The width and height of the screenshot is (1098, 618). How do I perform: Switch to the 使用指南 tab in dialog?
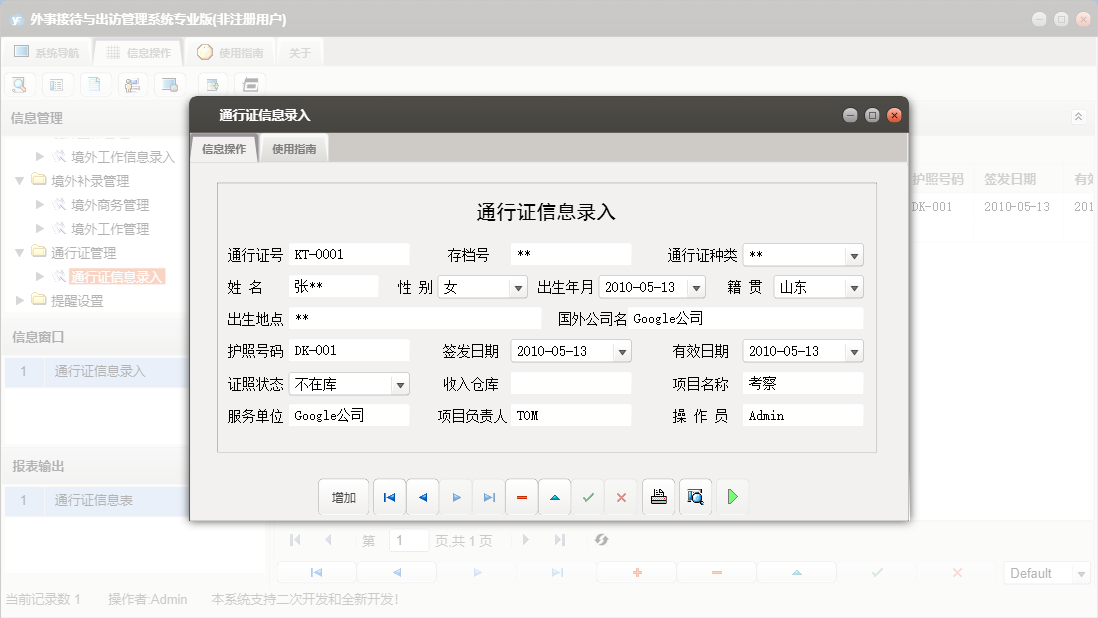(x=294, y=148)
